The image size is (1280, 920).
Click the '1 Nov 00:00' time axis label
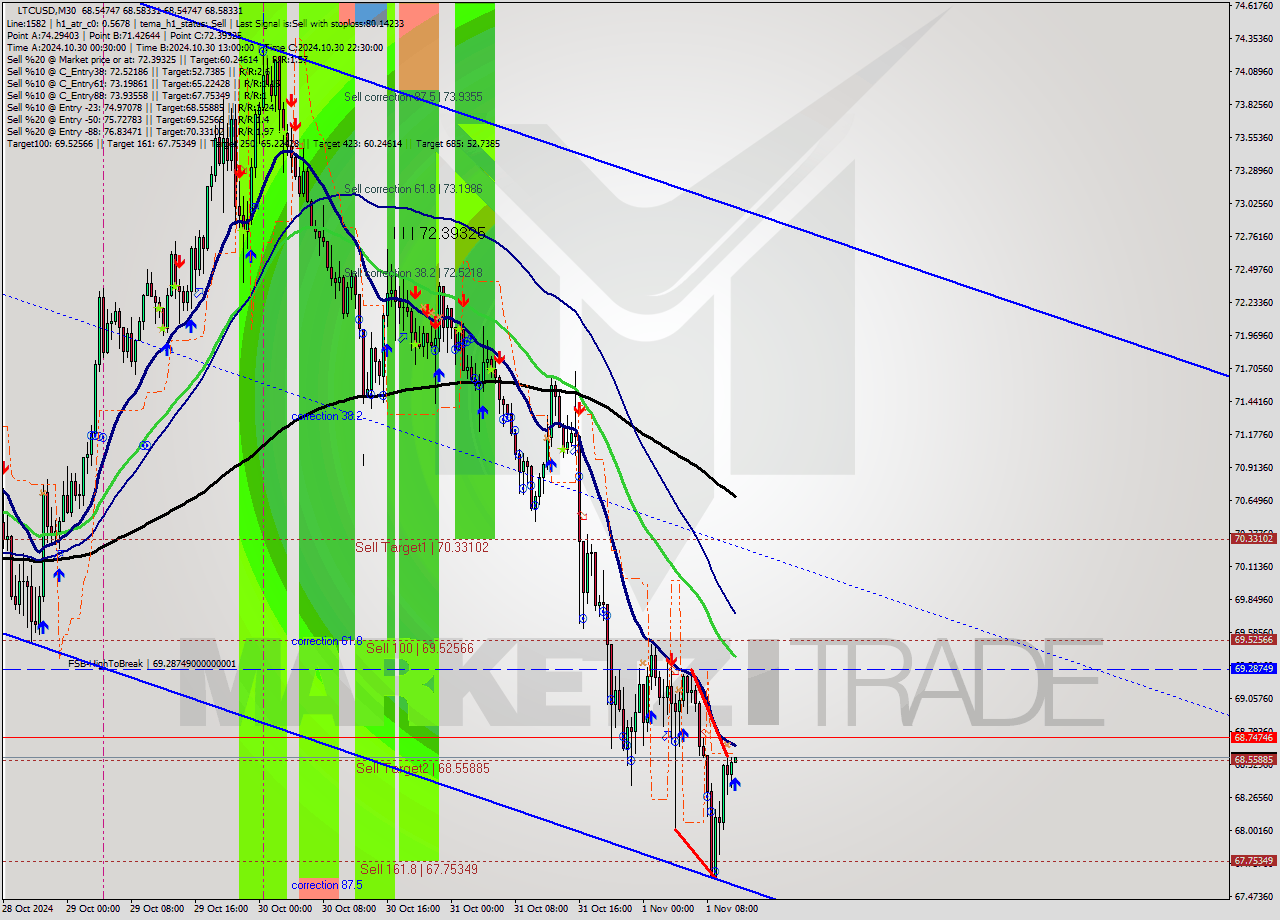pos(668,909)
